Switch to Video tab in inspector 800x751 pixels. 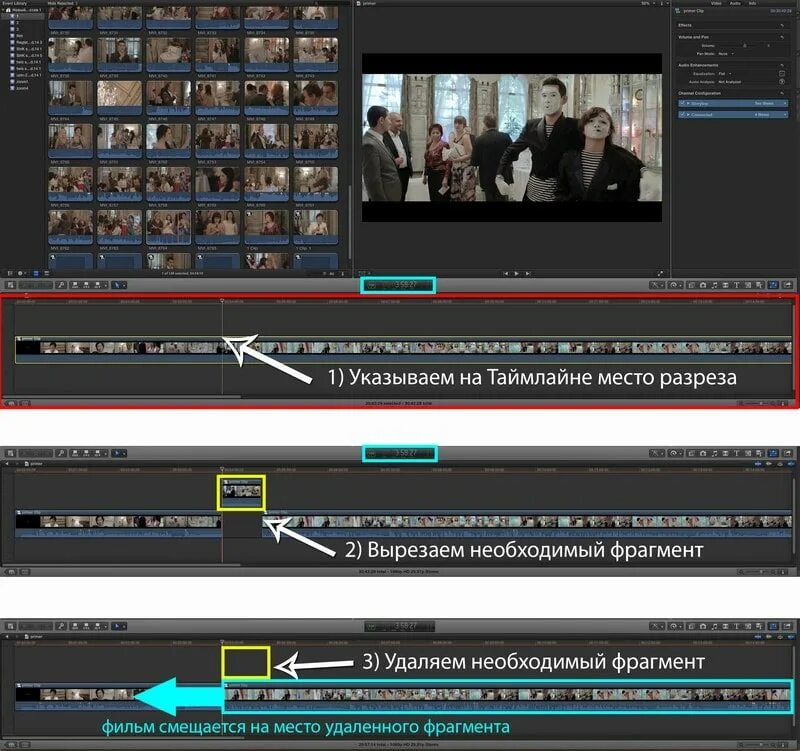(716, 3)
